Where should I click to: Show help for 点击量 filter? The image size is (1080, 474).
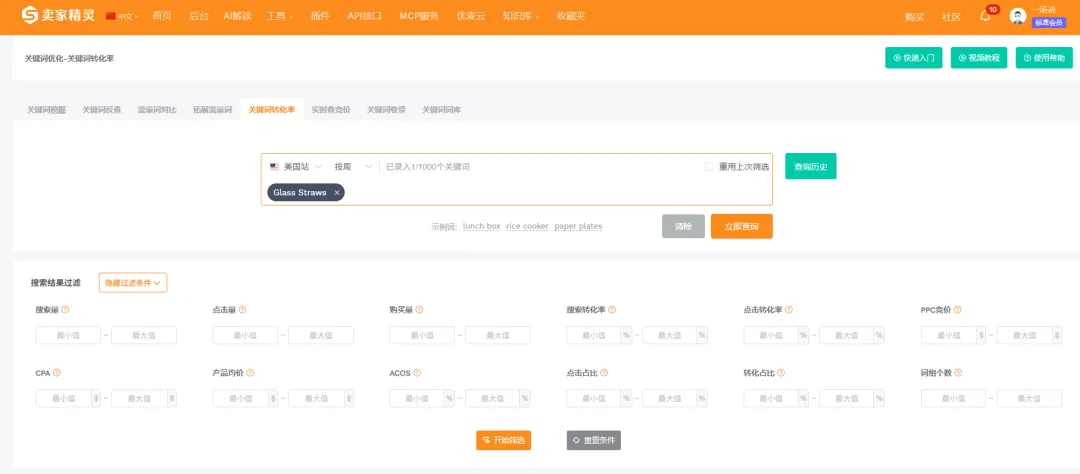[242, 310]
